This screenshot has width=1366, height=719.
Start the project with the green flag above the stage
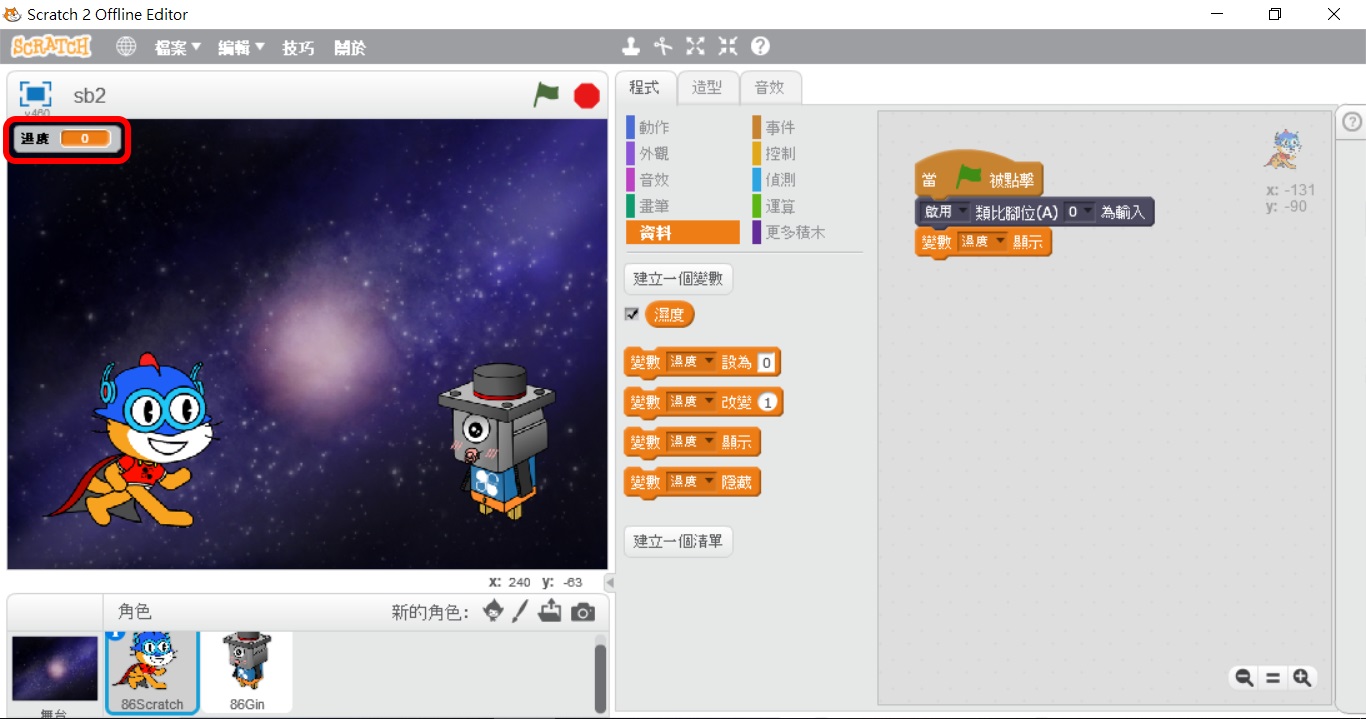[546, 95]
